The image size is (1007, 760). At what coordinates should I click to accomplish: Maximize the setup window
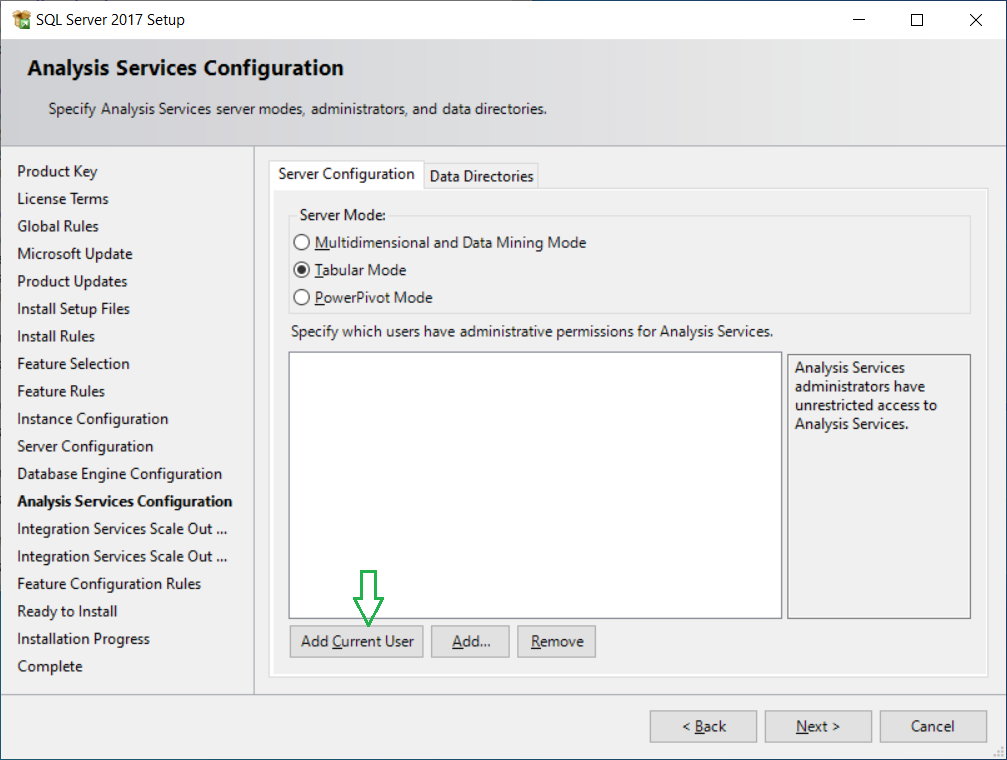tap(917, 20)
